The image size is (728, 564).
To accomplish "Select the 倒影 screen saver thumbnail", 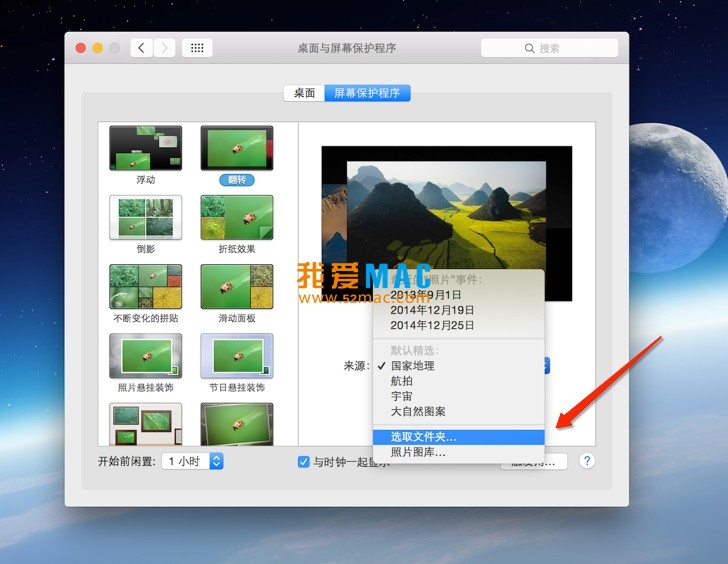I will pos(145,217).
